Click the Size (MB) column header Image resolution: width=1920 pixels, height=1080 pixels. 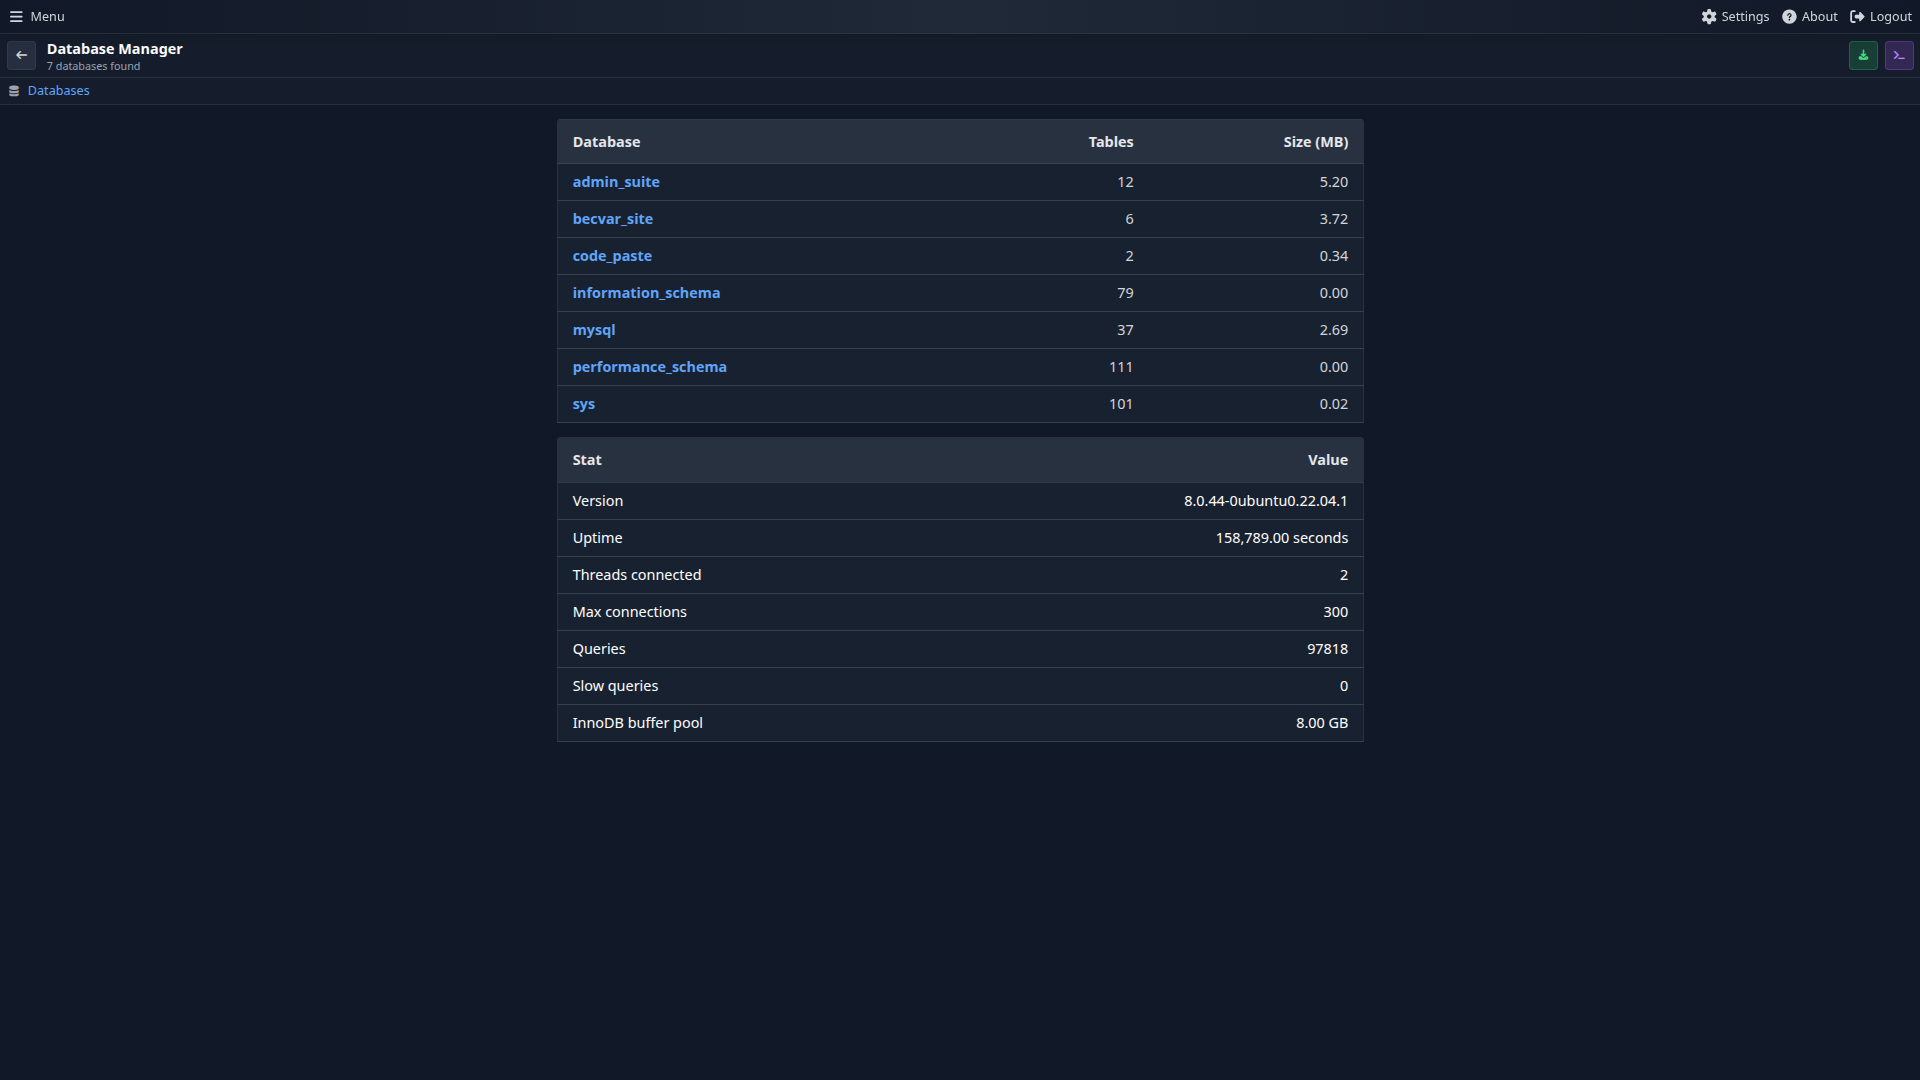tap(1315, 142)
